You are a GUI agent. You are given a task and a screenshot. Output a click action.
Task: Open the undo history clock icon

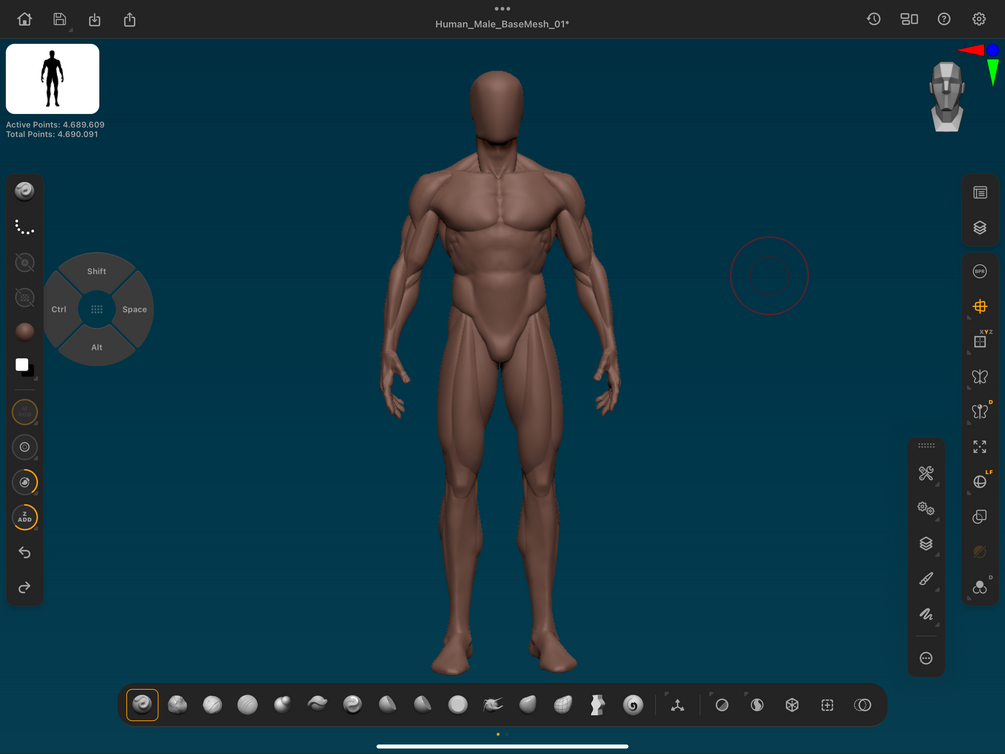point(874,19)
